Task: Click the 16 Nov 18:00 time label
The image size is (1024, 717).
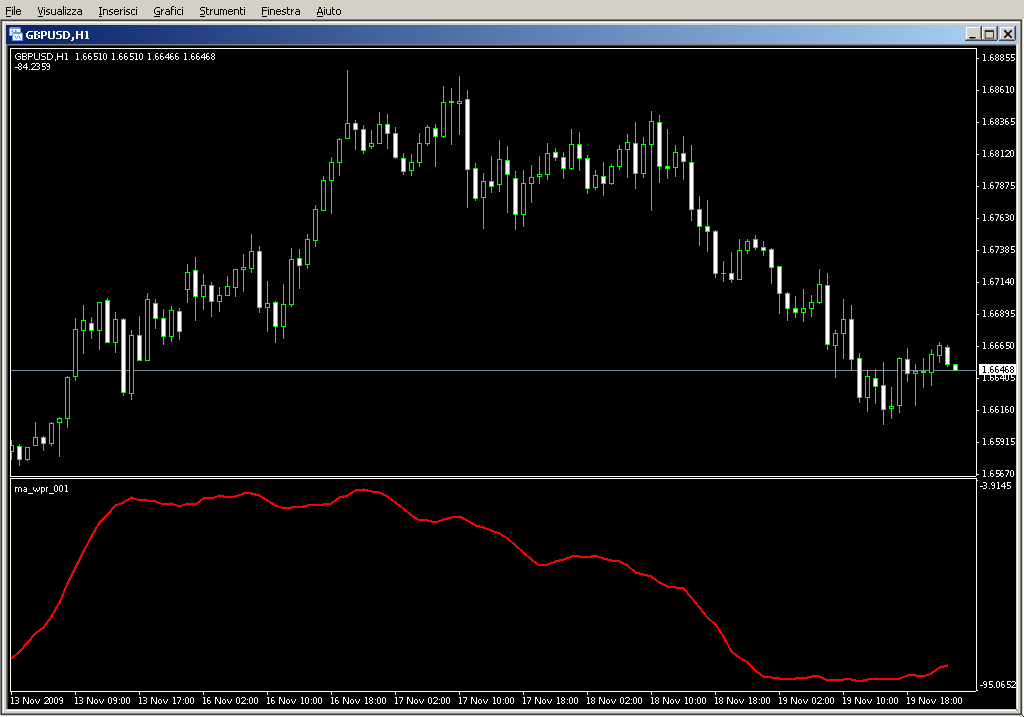Action: [358, 701]
